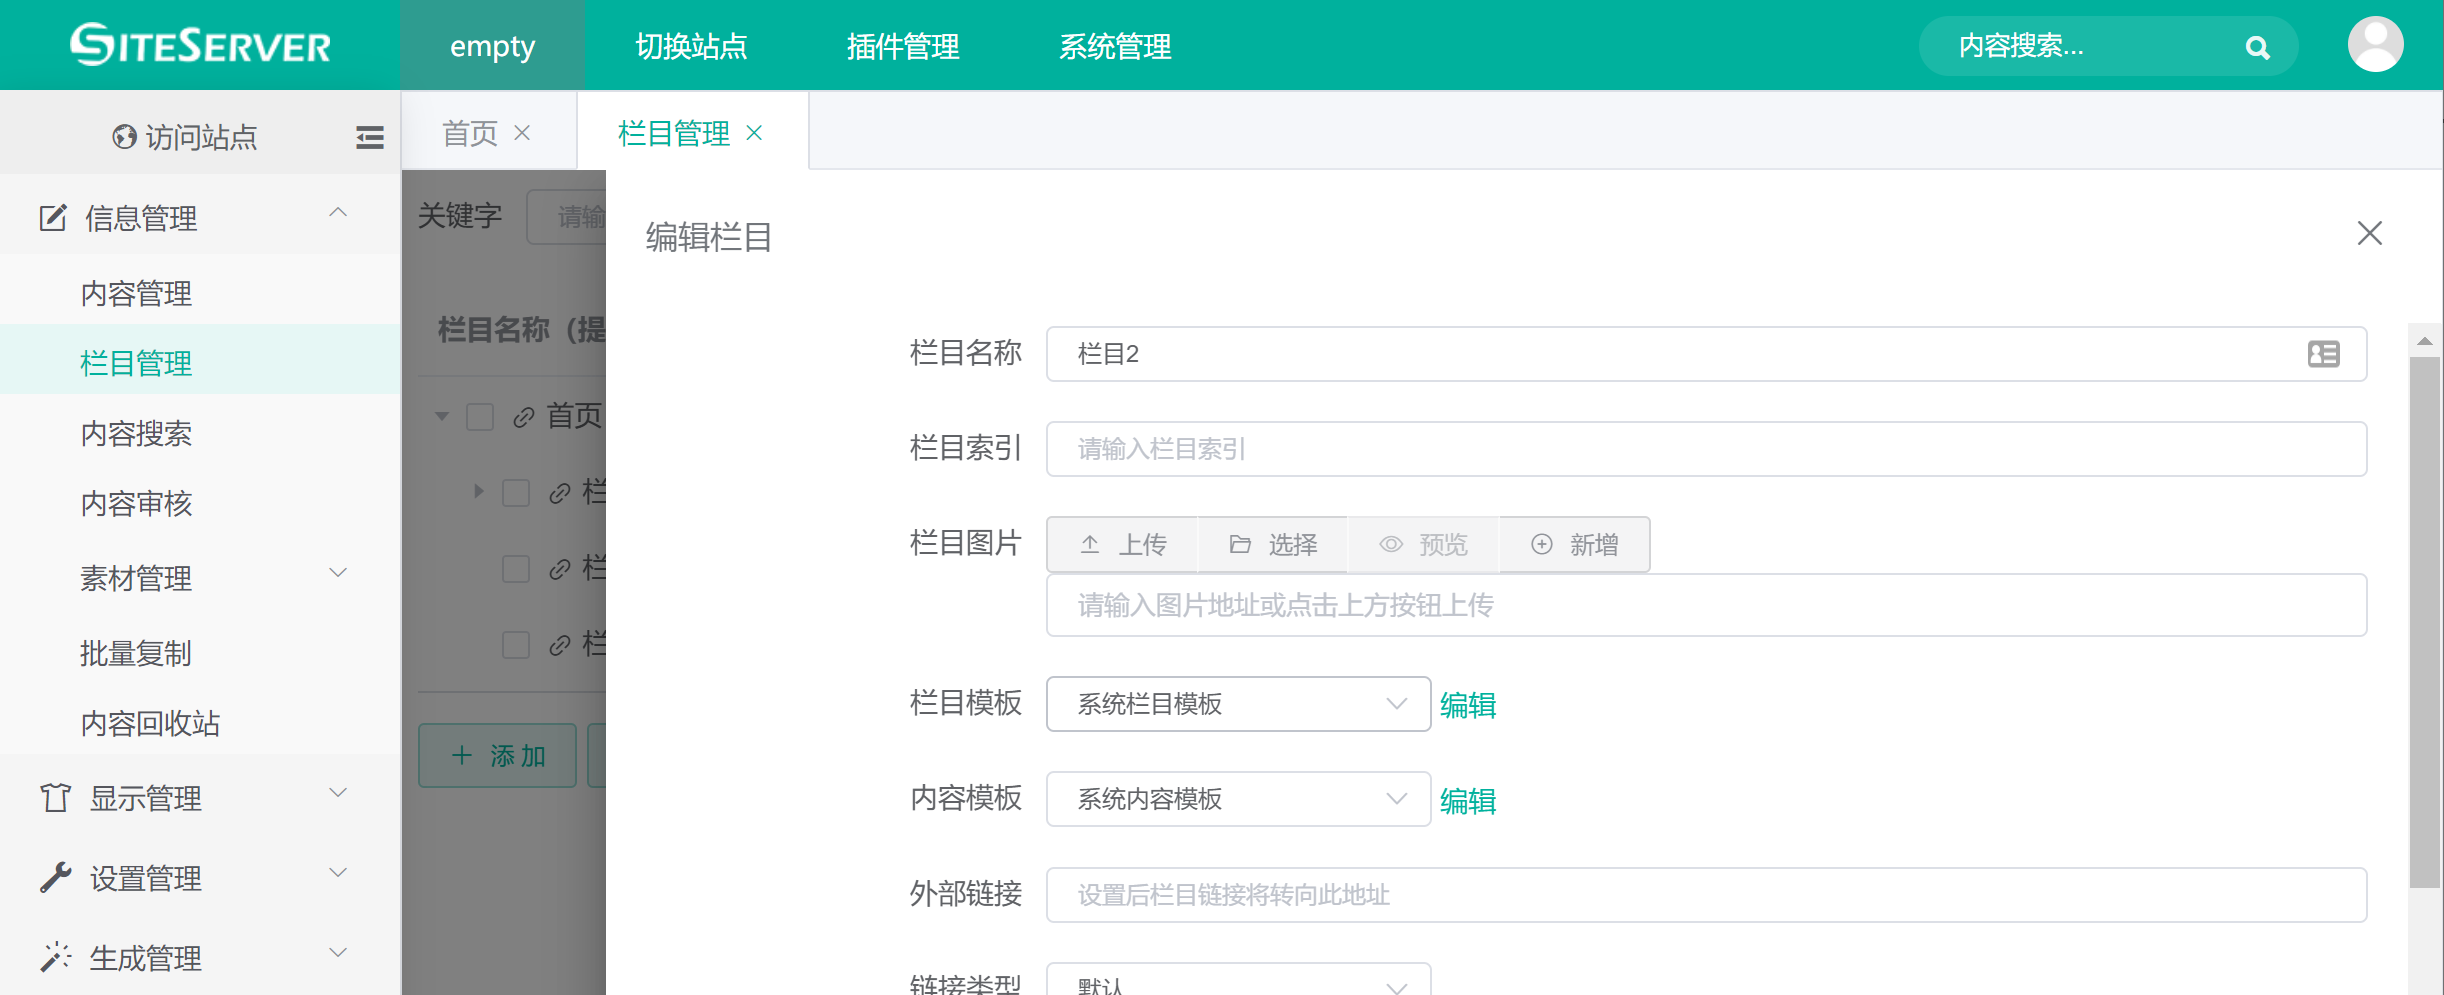Click the link icon beside 首页 tree node
Screen dimensions: 2444x995
tap(523, 417)
